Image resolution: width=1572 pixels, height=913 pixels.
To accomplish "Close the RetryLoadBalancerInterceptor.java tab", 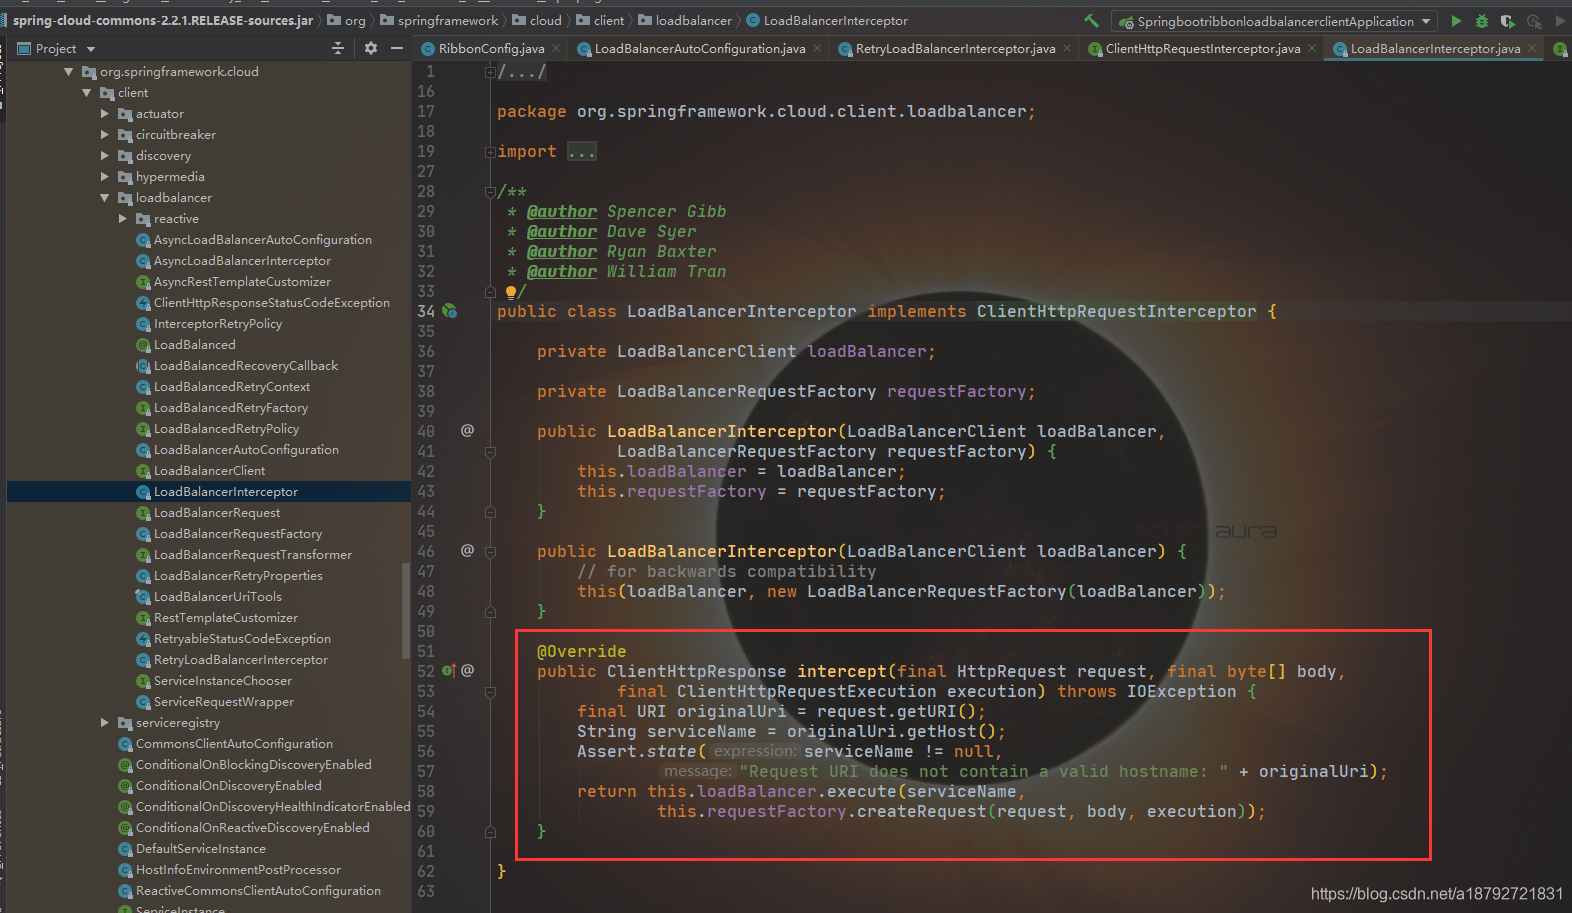I will click(x=1067, y=48).
